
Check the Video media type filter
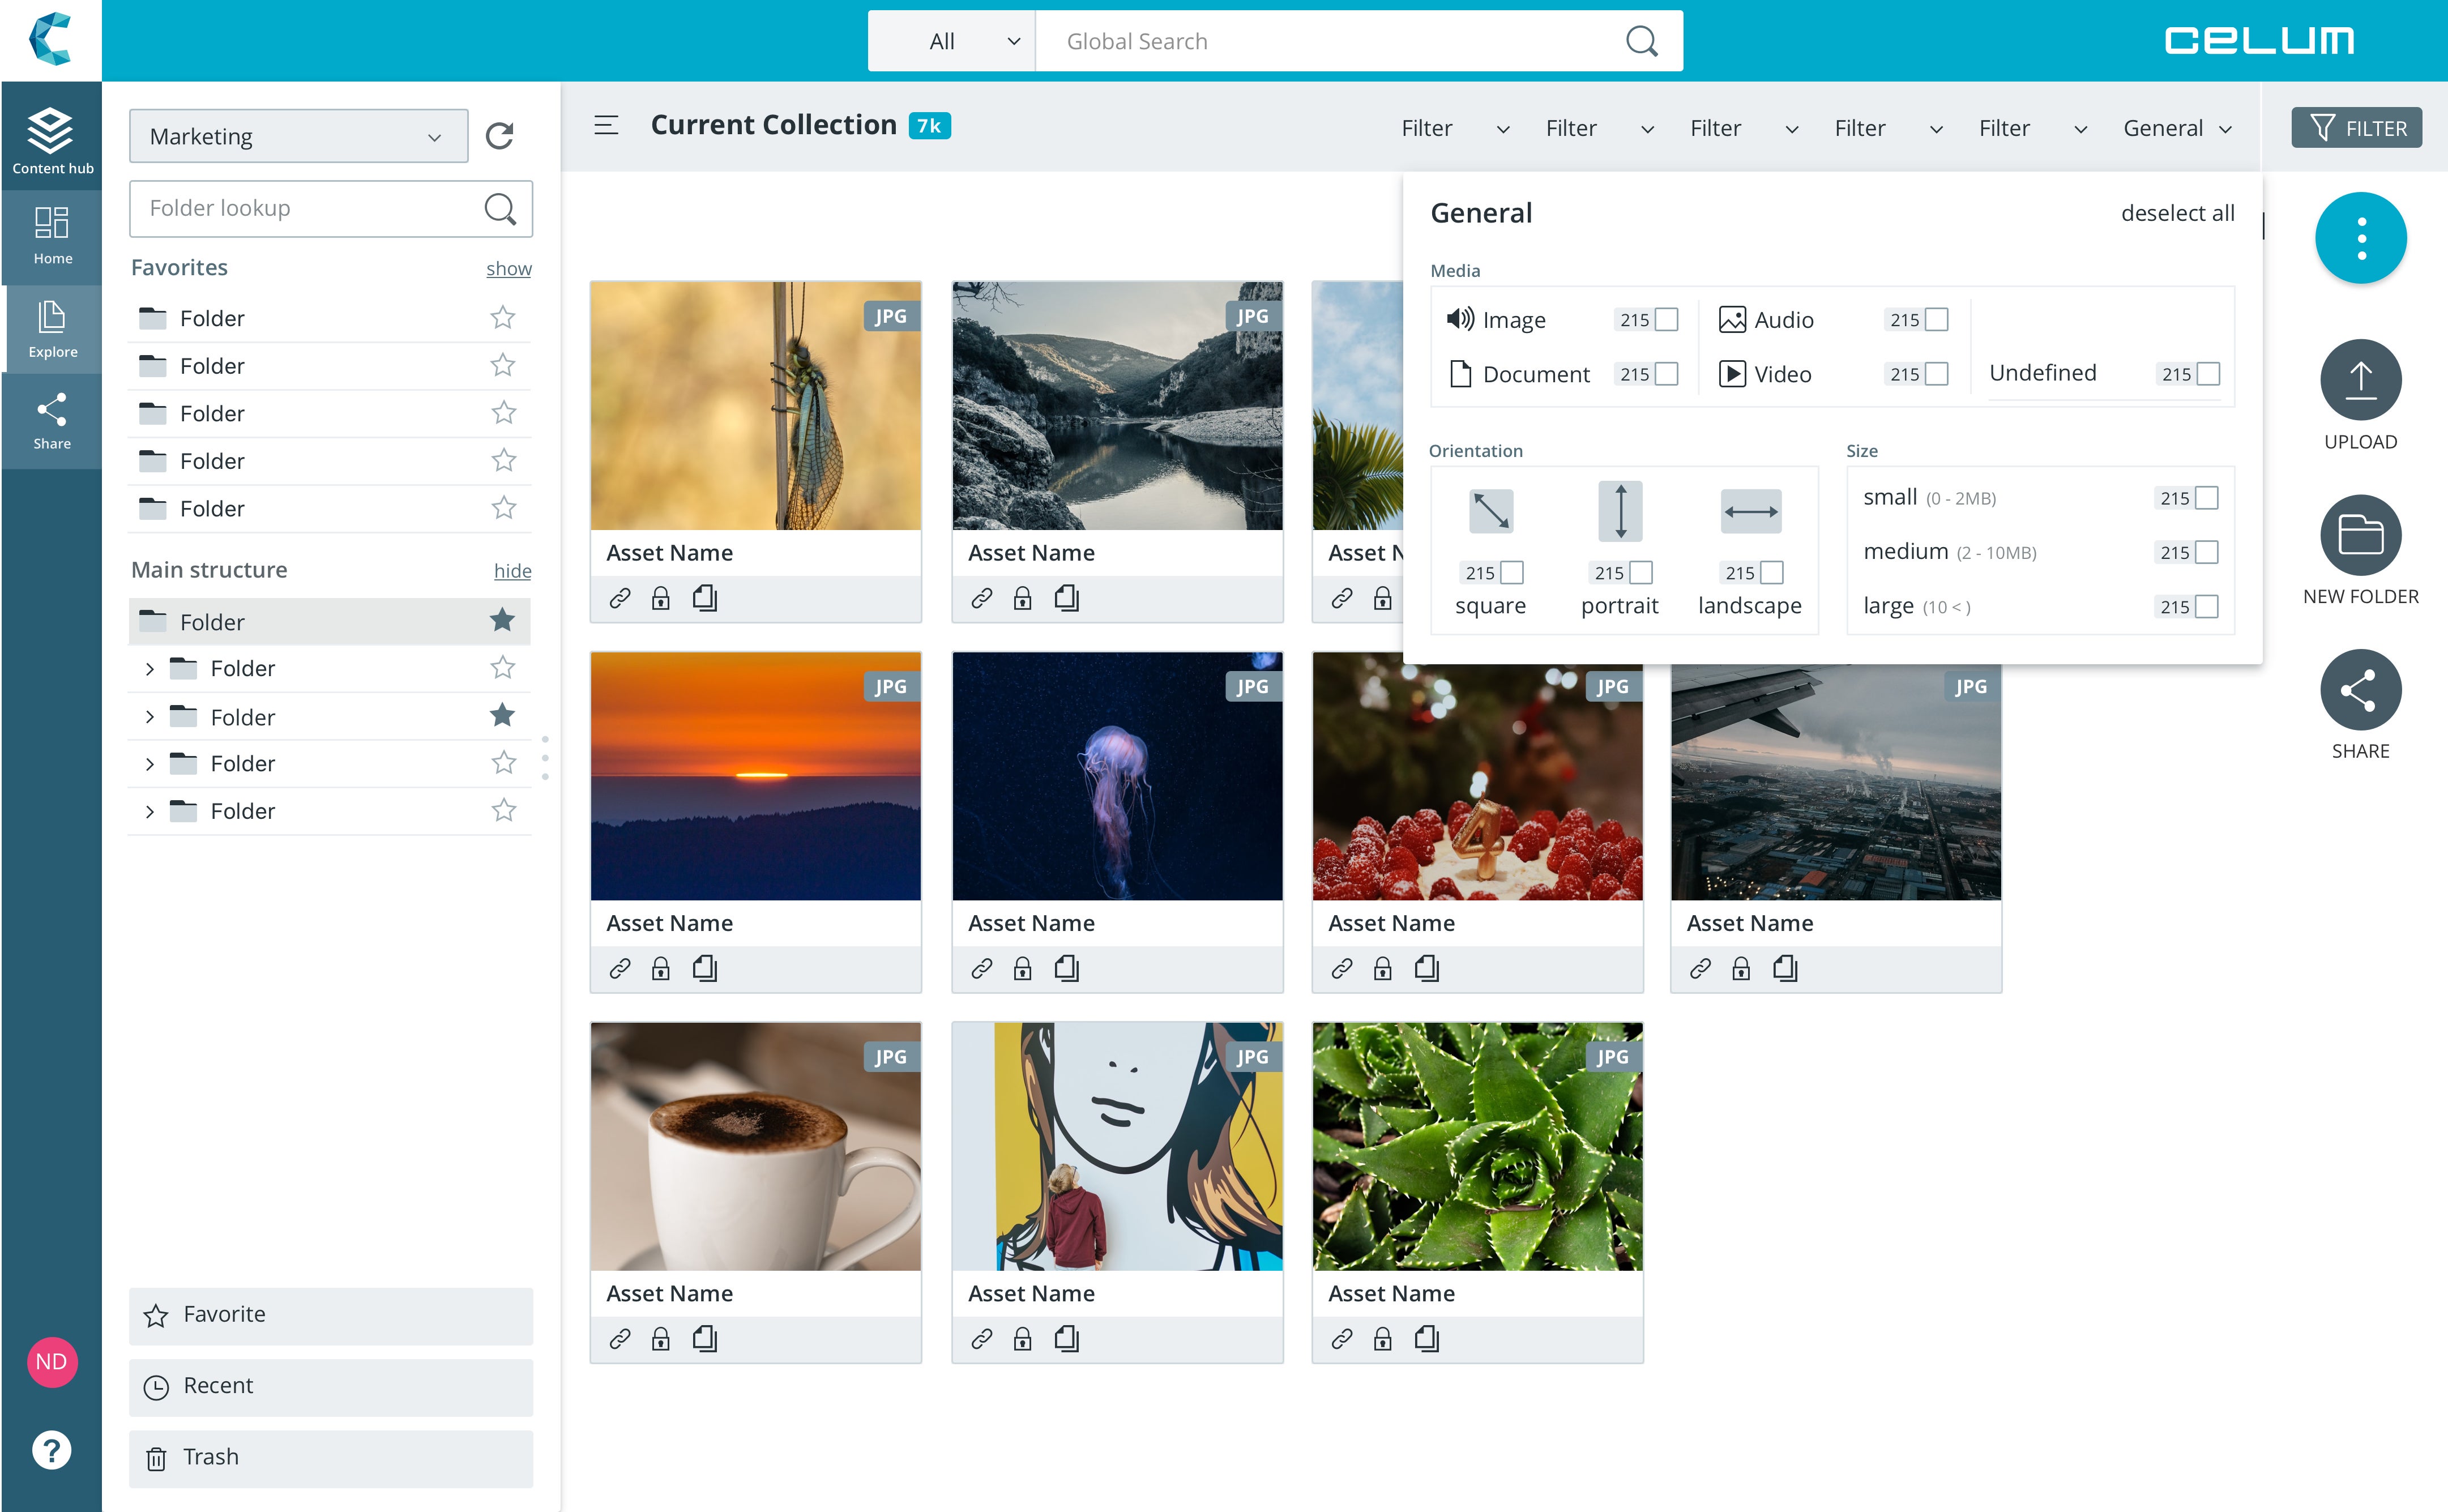coord(1936,374)
